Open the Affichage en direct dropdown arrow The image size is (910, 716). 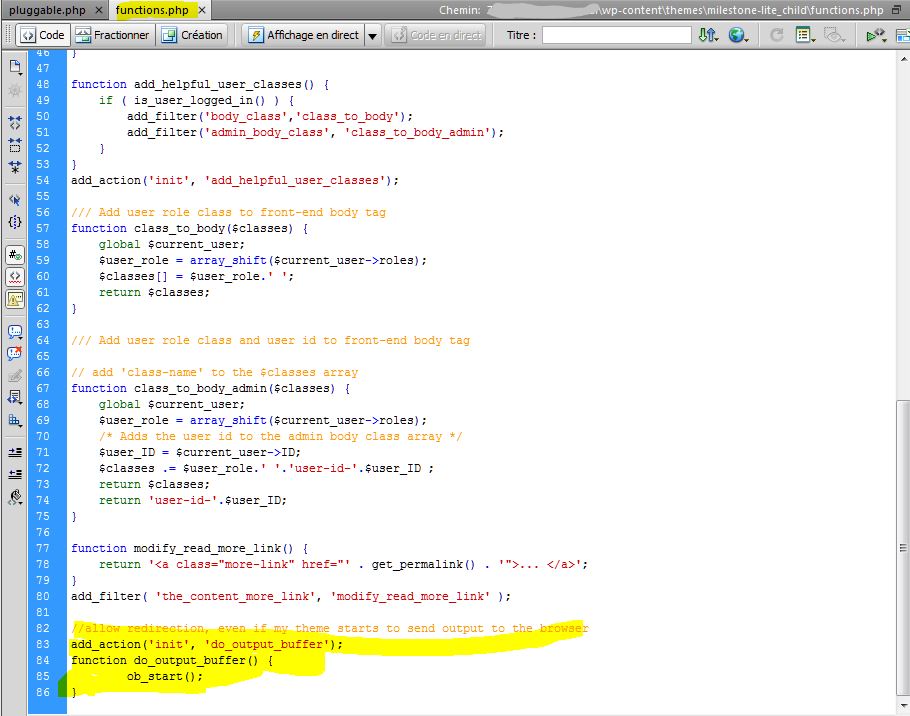[372, 35]
